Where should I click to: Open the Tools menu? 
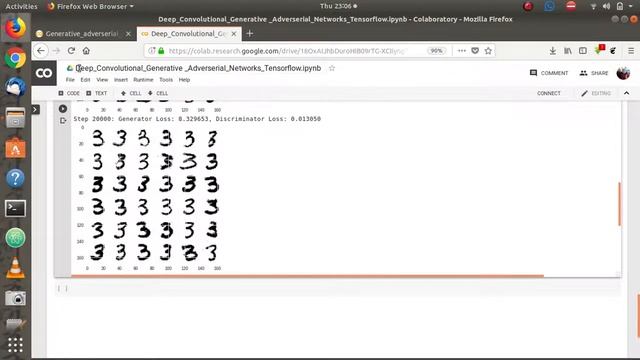(x=166, y=80)
